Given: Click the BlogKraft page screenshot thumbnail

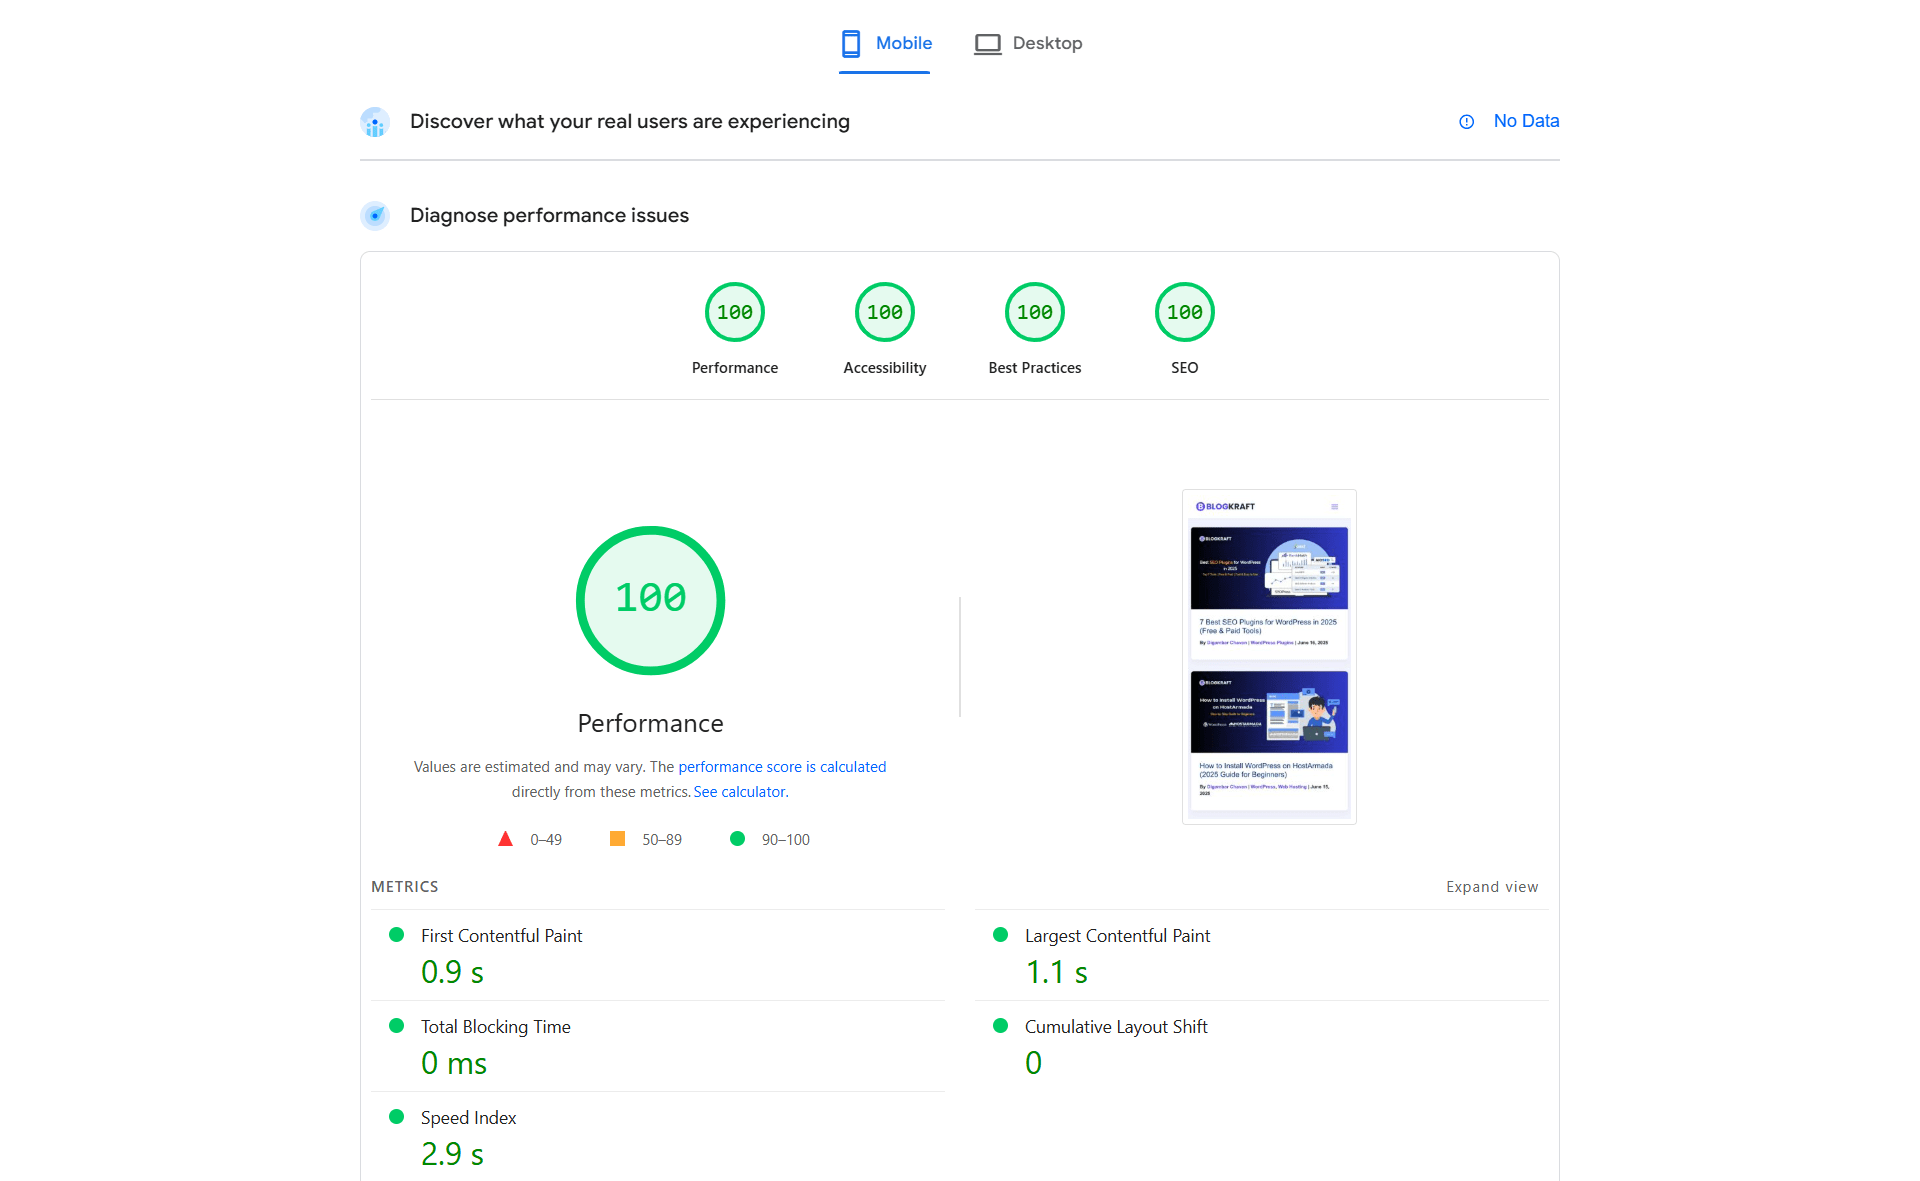Looking at the screenshot, I should (1269, 656).
